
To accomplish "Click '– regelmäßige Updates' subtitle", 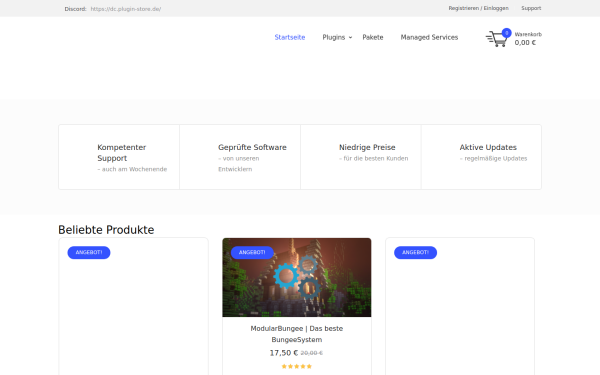I will (493, 158).
